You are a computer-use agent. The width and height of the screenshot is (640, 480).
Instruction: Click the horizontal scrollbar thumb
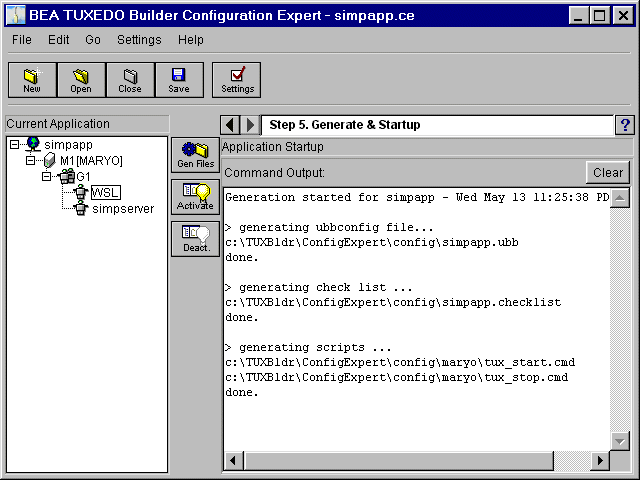[x=398, y=461]
